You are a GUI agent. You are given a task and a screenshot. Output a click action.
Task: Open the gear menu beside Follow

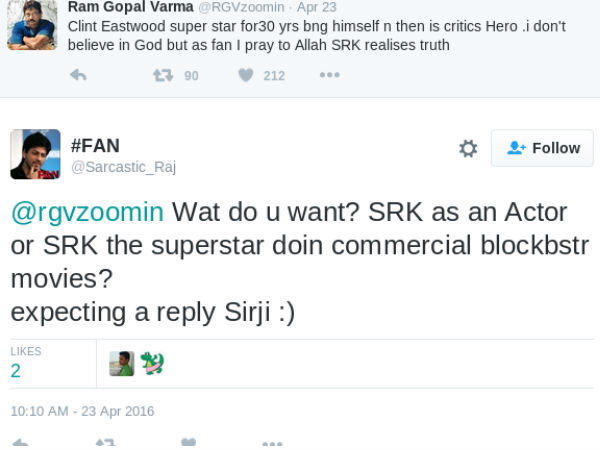pyautogui.click(x=468, y=148)
